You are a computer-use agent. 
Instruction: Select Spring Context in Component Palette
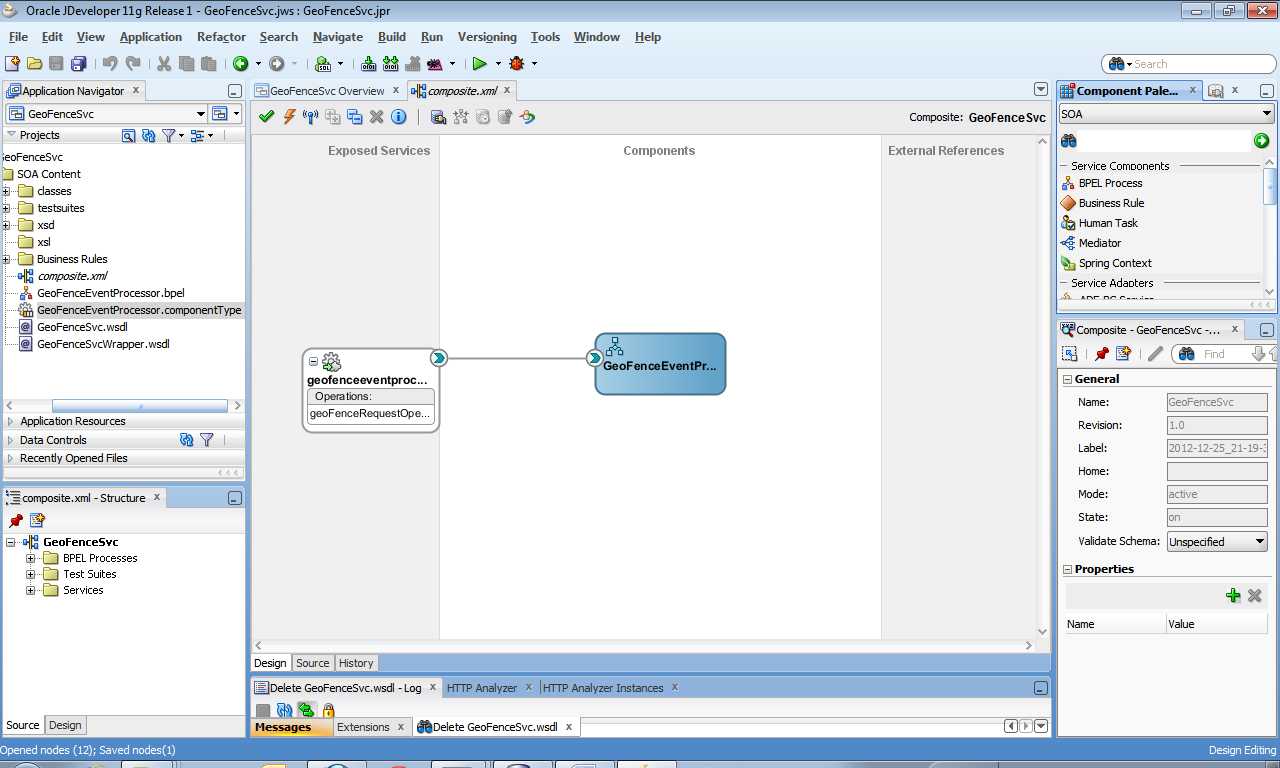point(1115,263)
